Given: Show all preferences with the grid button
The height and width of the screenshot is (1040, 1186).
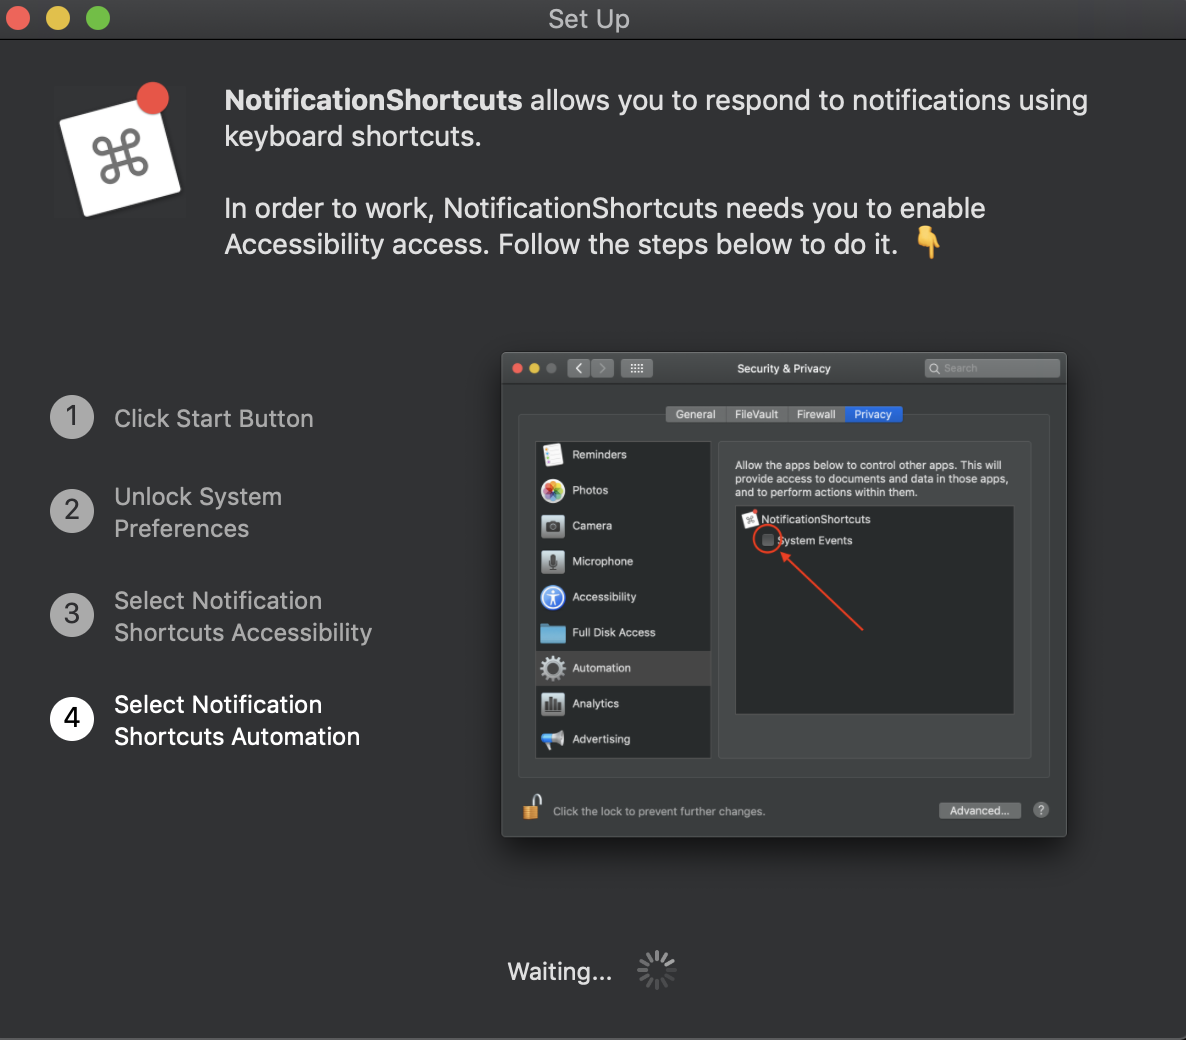Looking at the screenshot, I should click(x=637, y=368).
